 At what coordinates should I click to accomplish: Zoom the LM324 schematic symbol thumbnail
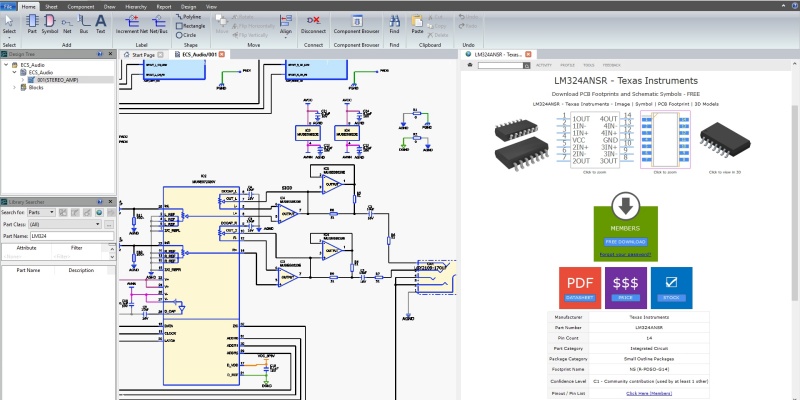point(594,140)
